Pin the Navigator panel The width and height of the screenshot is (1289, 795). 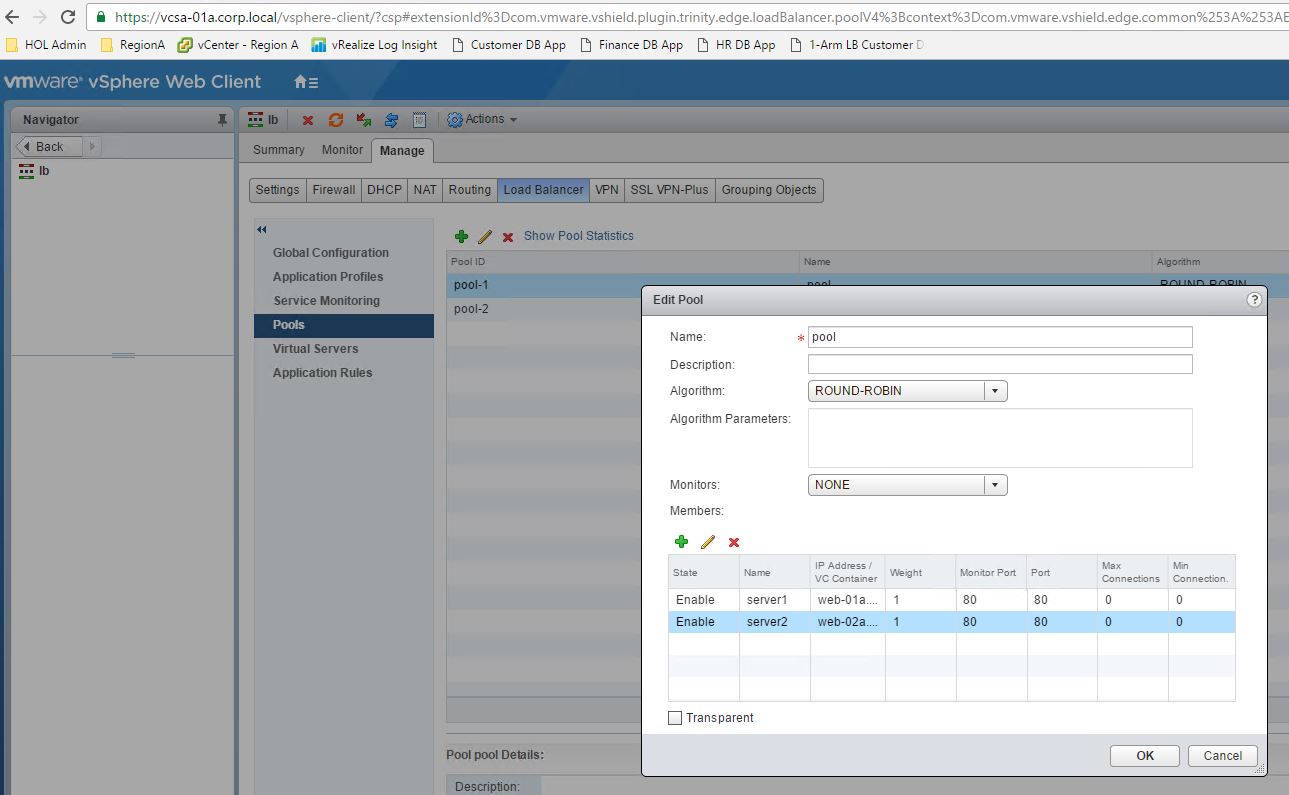click(222, 120)
